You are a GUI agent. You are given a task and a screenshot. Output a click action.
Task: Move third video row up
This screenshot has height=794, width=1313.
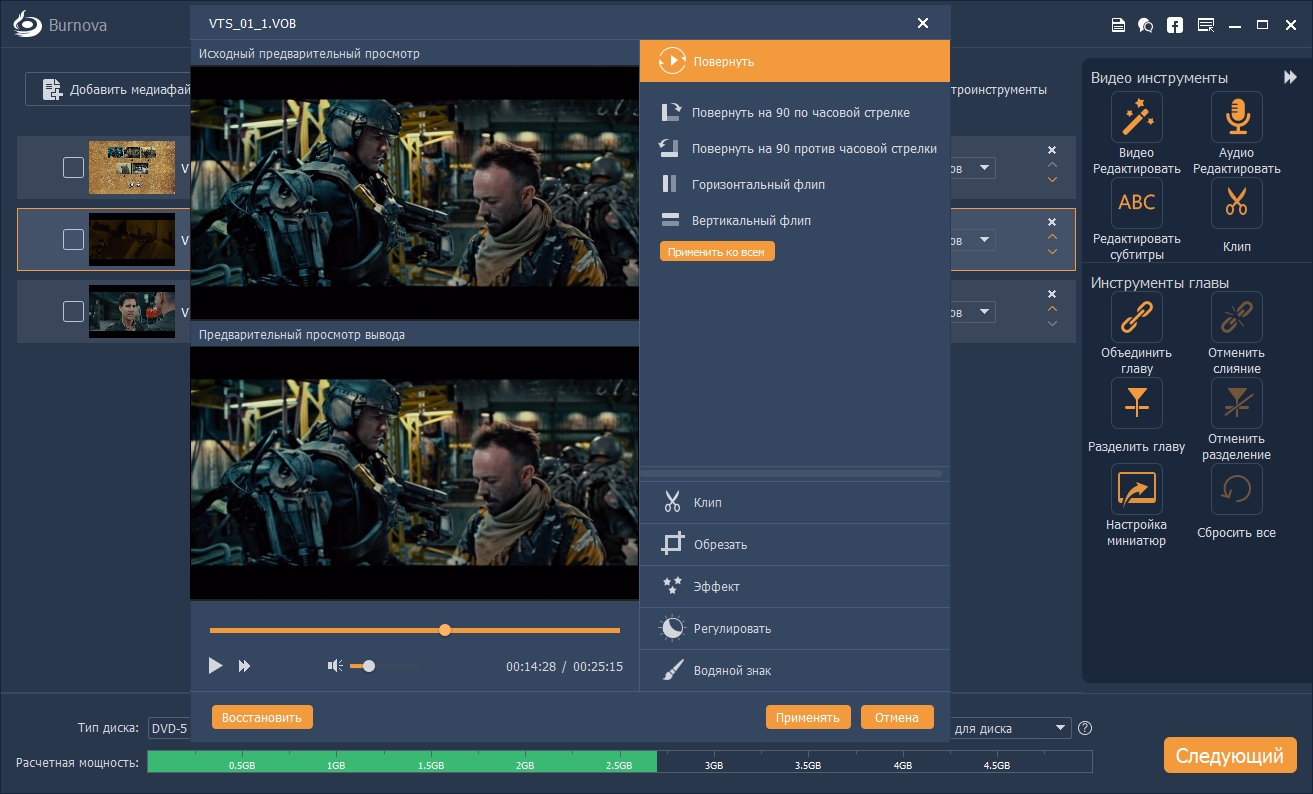pos(1052,309)
